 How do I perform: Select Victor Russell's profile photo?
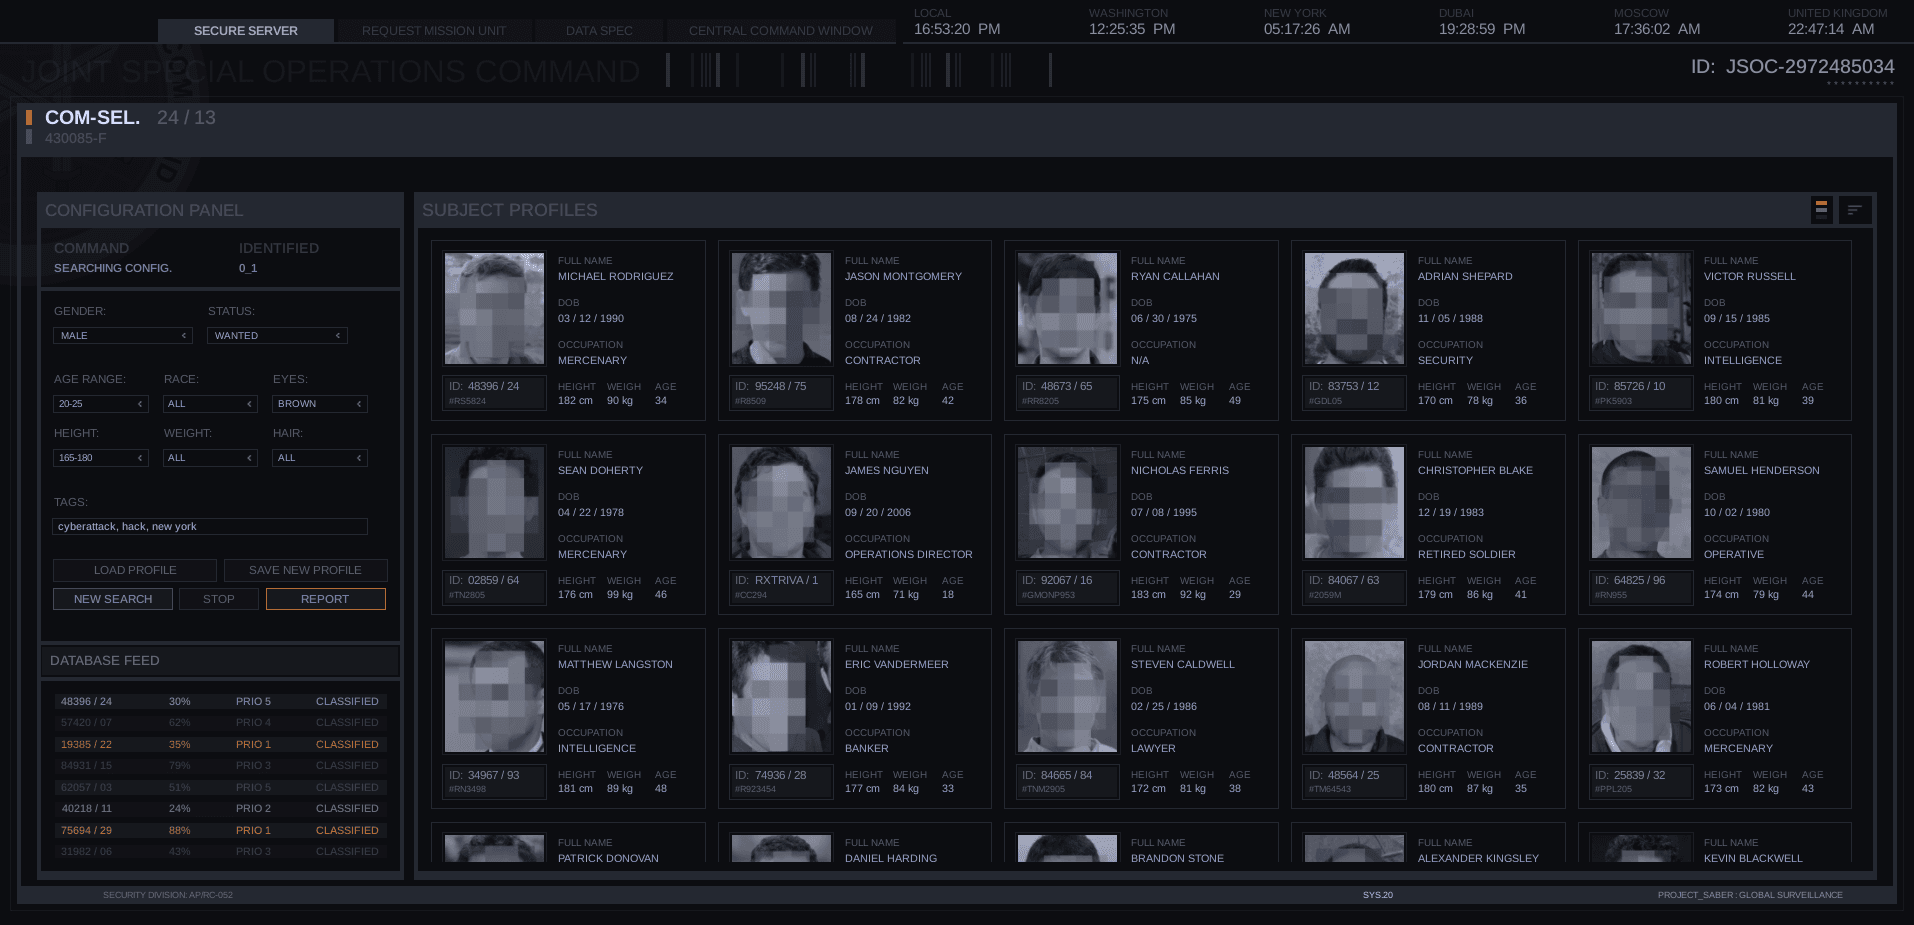pos(1641,308)
